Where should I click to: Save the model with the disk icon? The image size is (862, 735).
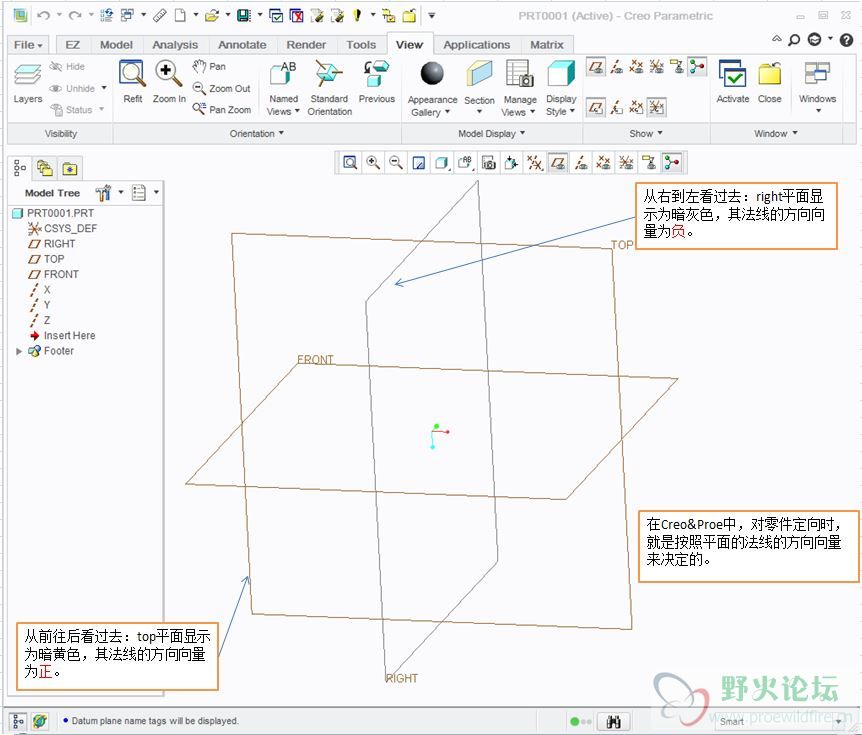point(244,15)
